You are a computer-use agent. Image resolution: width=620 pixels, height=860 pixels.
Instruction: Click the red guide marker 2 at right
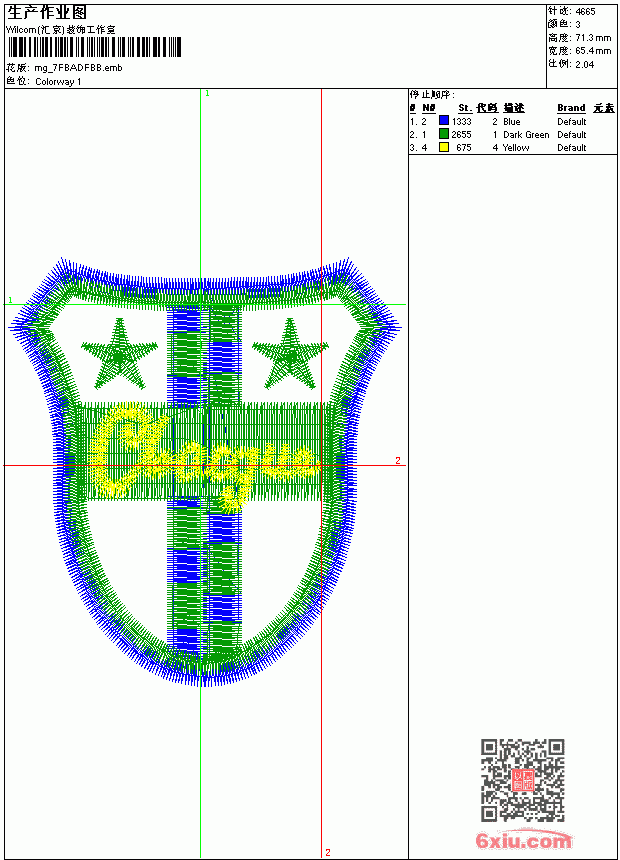coord(398,460)
